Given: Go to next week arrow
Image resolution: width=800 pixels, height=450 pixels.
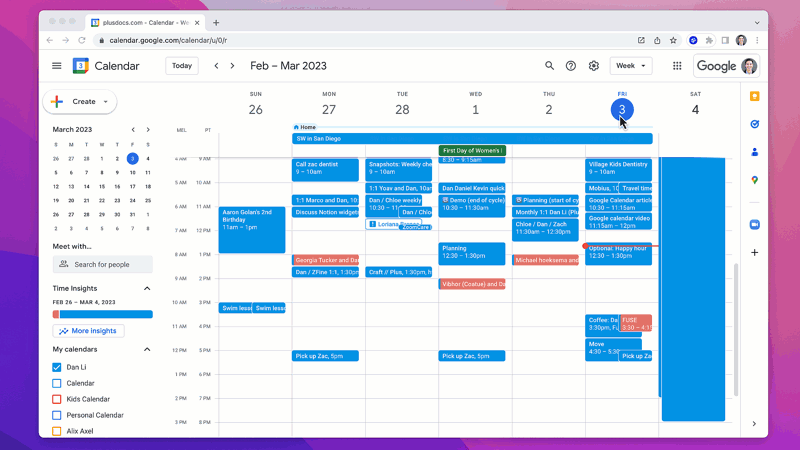Looking at the screenshot, I should (x=232, y=66).
